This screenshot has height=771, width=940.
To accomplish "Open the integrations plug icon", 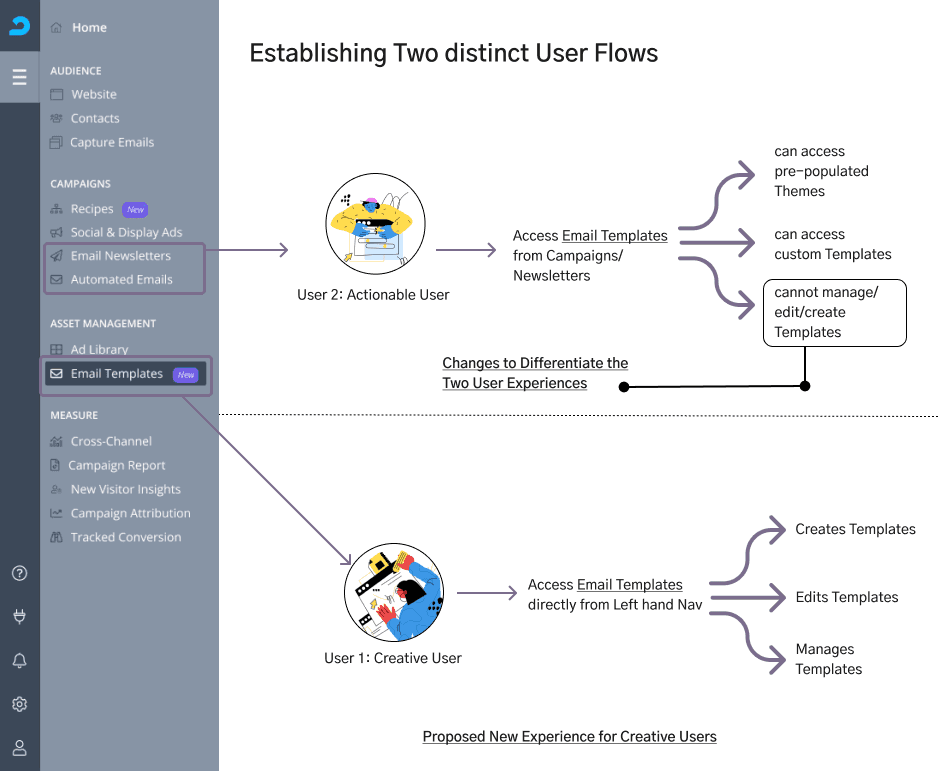I will [x=19, y=616].
